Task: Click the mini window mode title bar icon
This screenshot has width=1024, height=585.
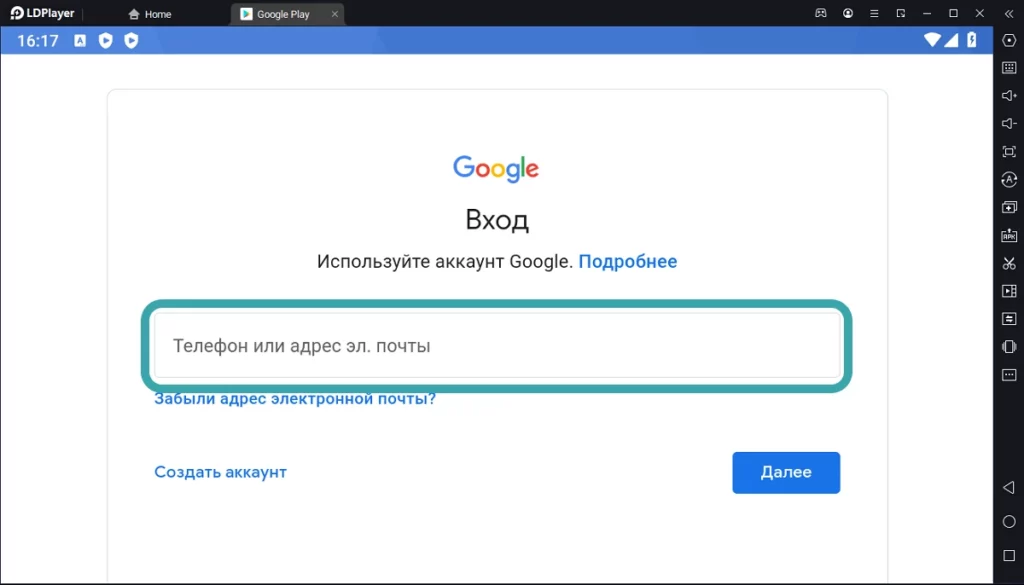Action: (901, 13)
